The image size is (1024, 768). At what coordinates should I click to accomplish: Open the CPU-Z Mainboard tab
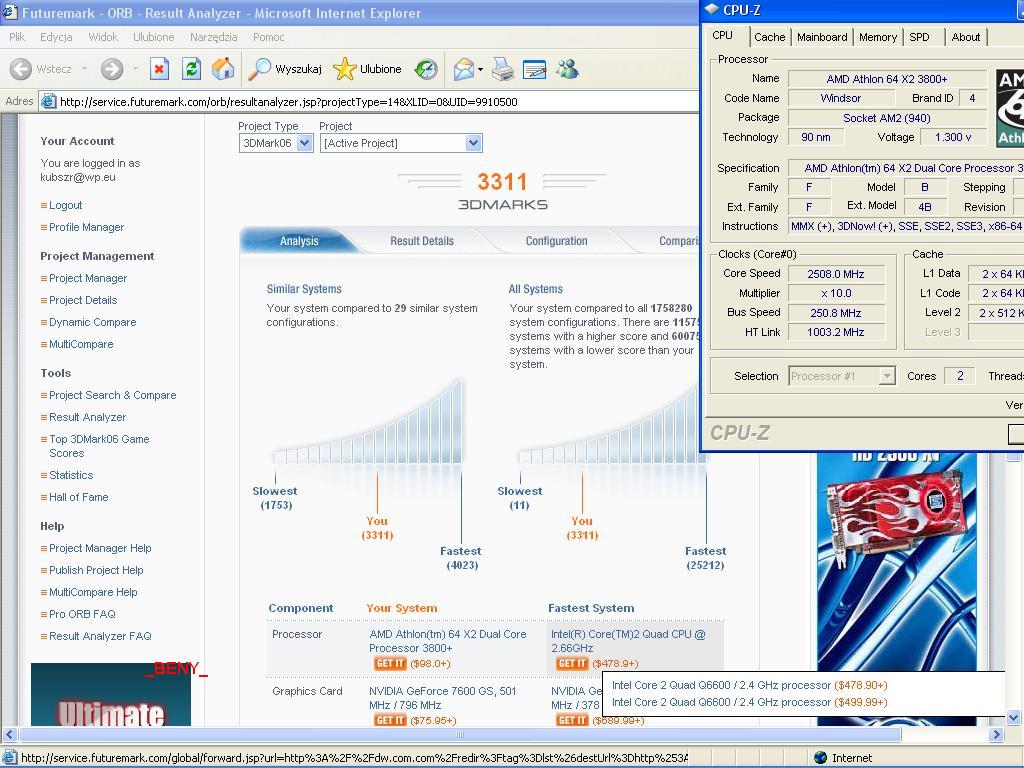click(822, 37)
